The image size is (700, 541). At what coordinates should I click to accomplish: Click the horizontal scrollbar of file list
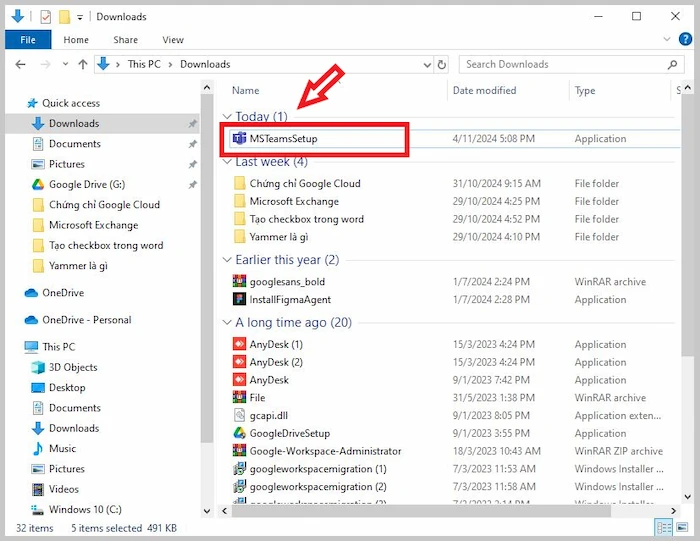pos(421,511)
